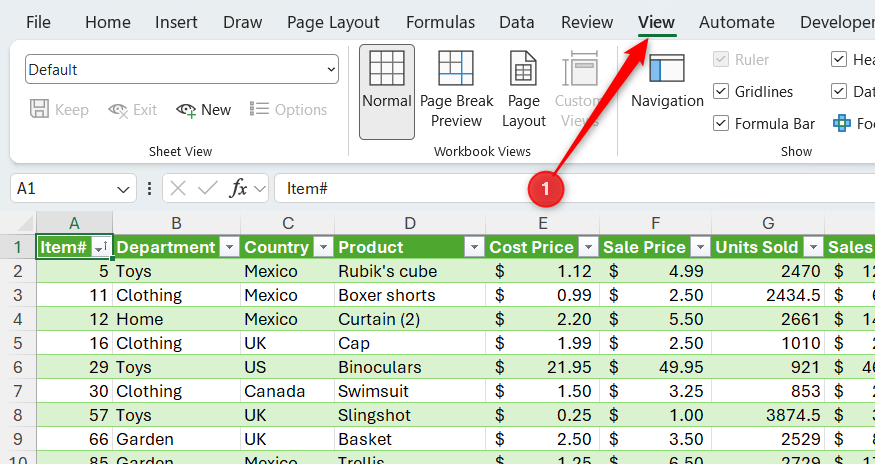Viewport: 875px width, 464px height.
Task: Click the Units Sold value 2434.5
Action: [x=768, y=295]
